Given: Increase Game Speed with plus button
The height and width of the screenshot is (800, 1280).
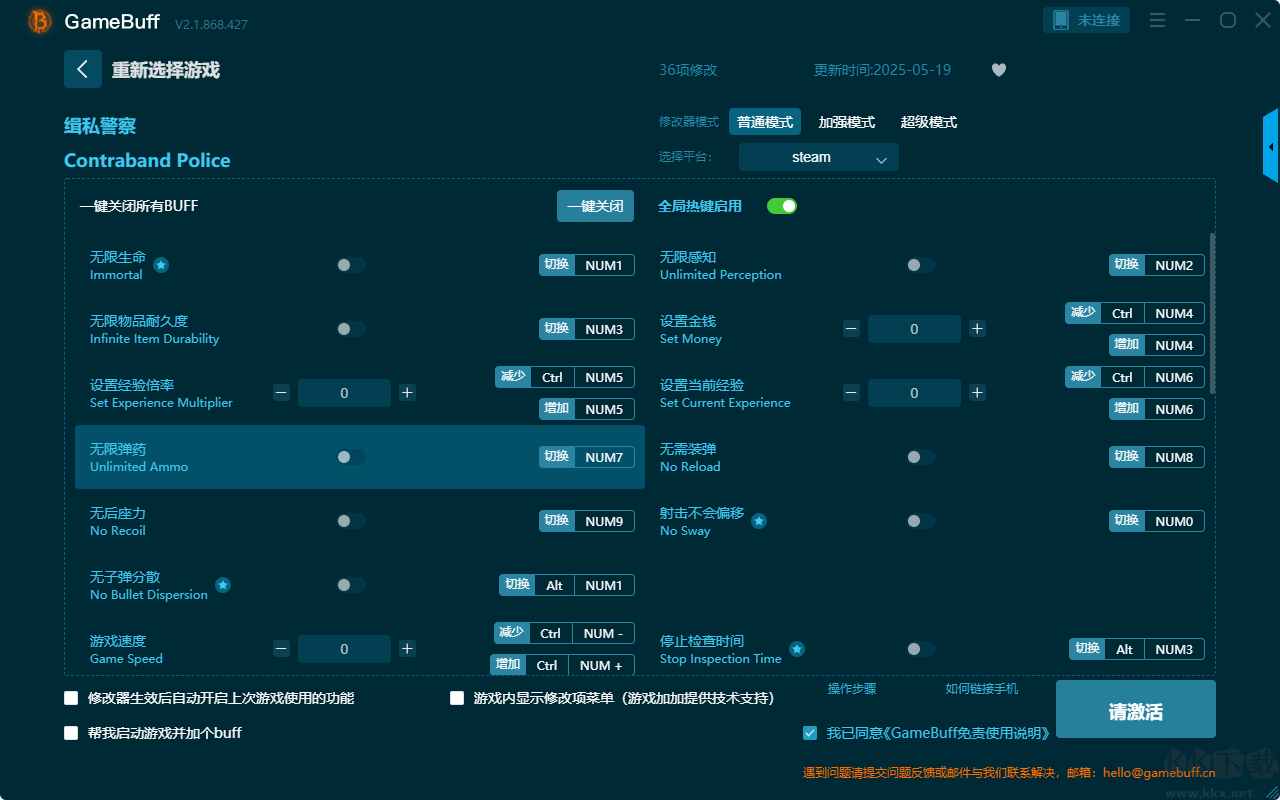Looking at the screenshot, I should [x=407, y=649].
